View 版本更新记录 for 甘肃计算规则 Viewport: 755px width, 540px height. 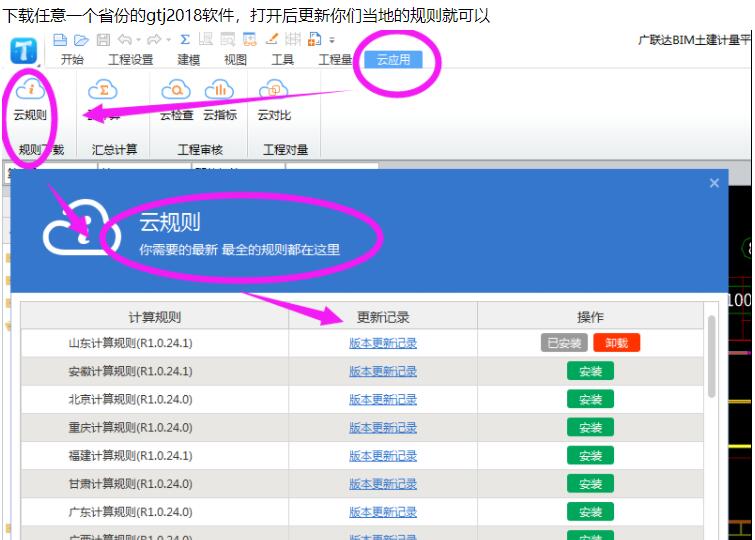383,484
